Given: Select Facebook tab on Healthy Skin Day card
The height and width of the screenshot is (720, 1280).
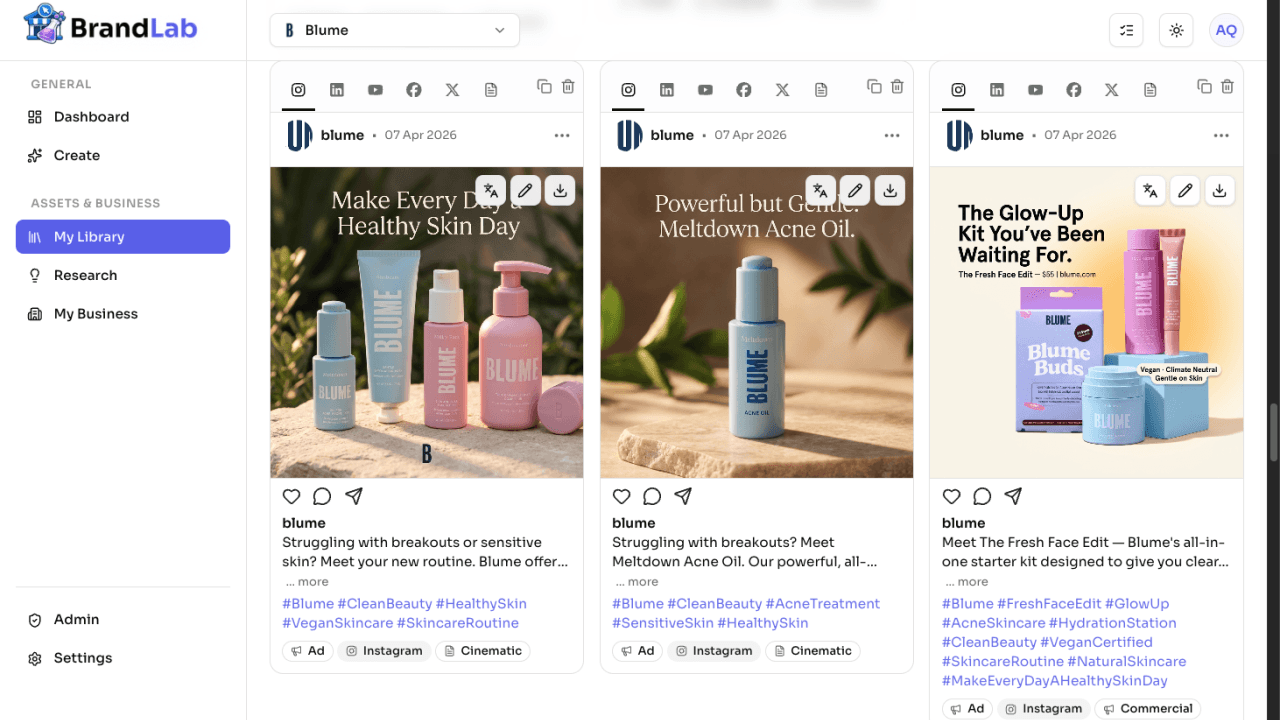Looking at the screenshot, I should coord(414,90).
